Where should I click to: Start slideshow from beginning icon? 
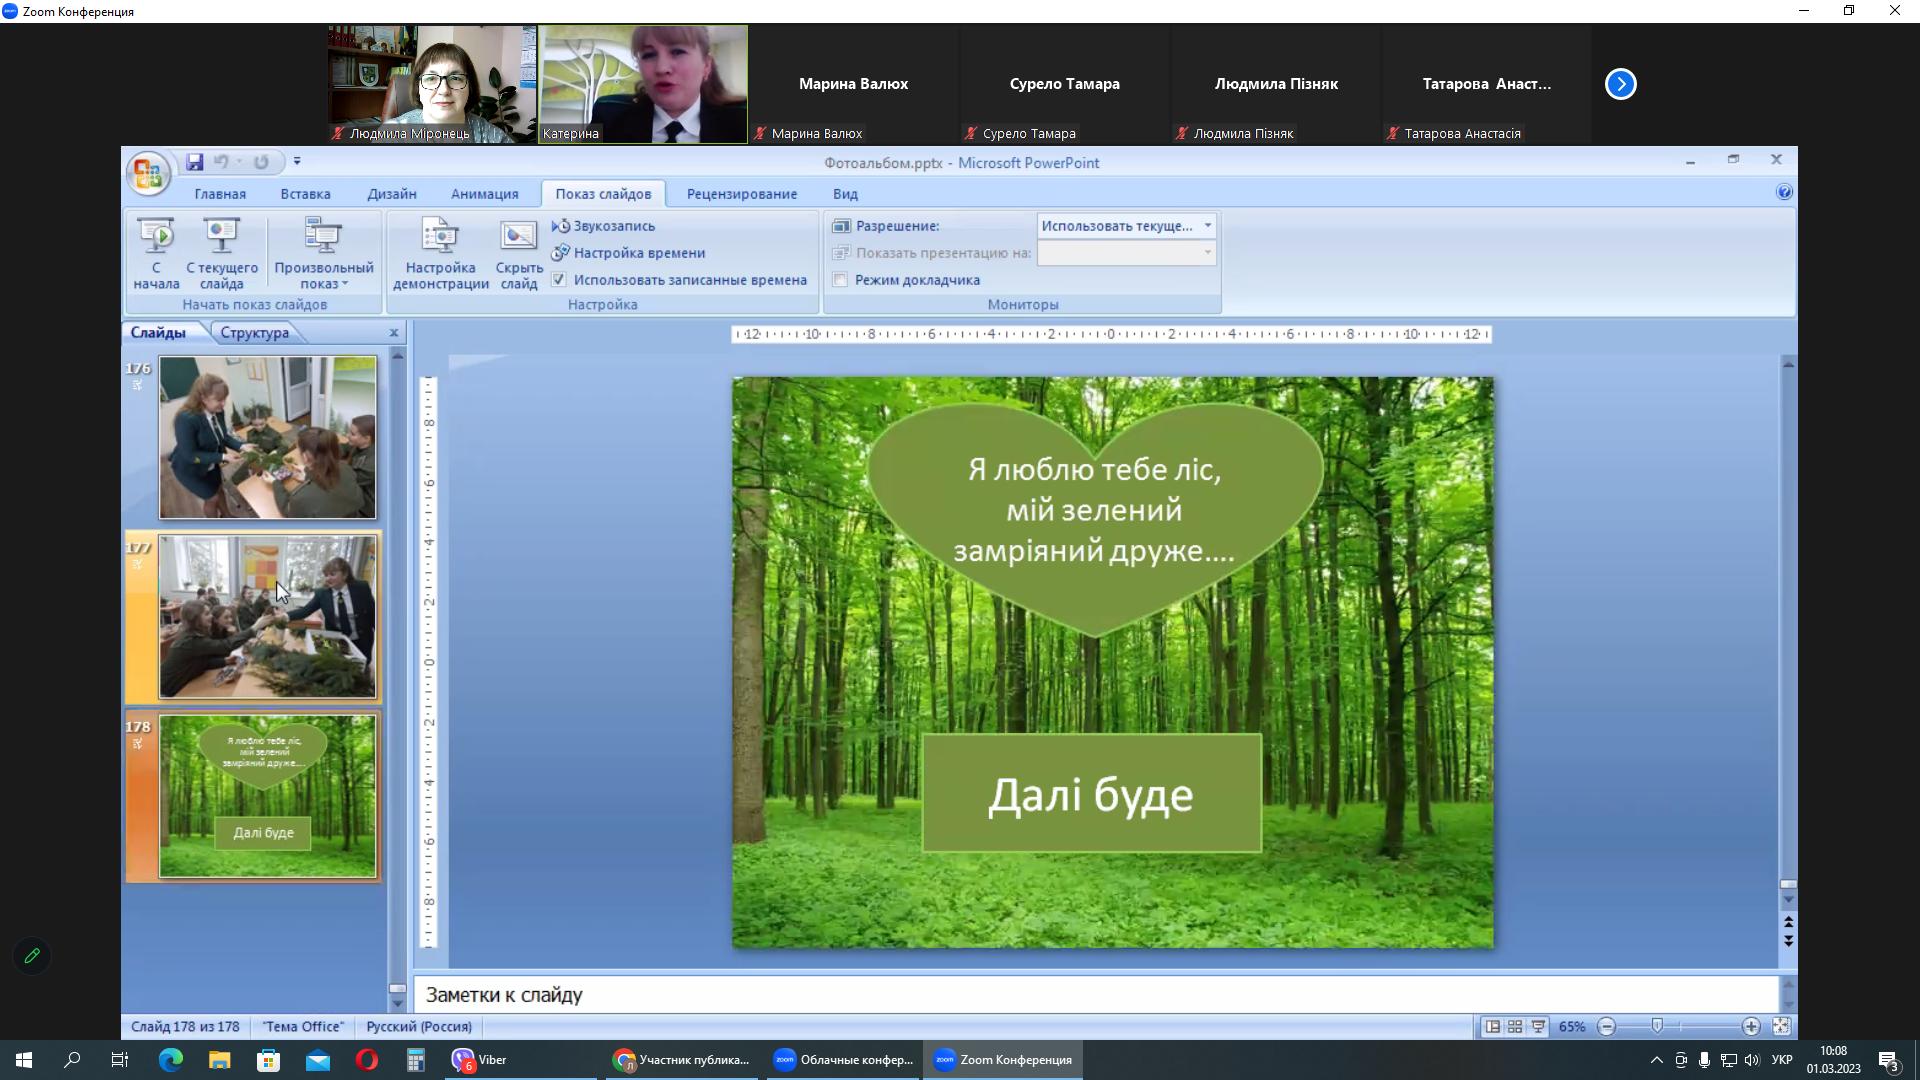tap(156, 237)
